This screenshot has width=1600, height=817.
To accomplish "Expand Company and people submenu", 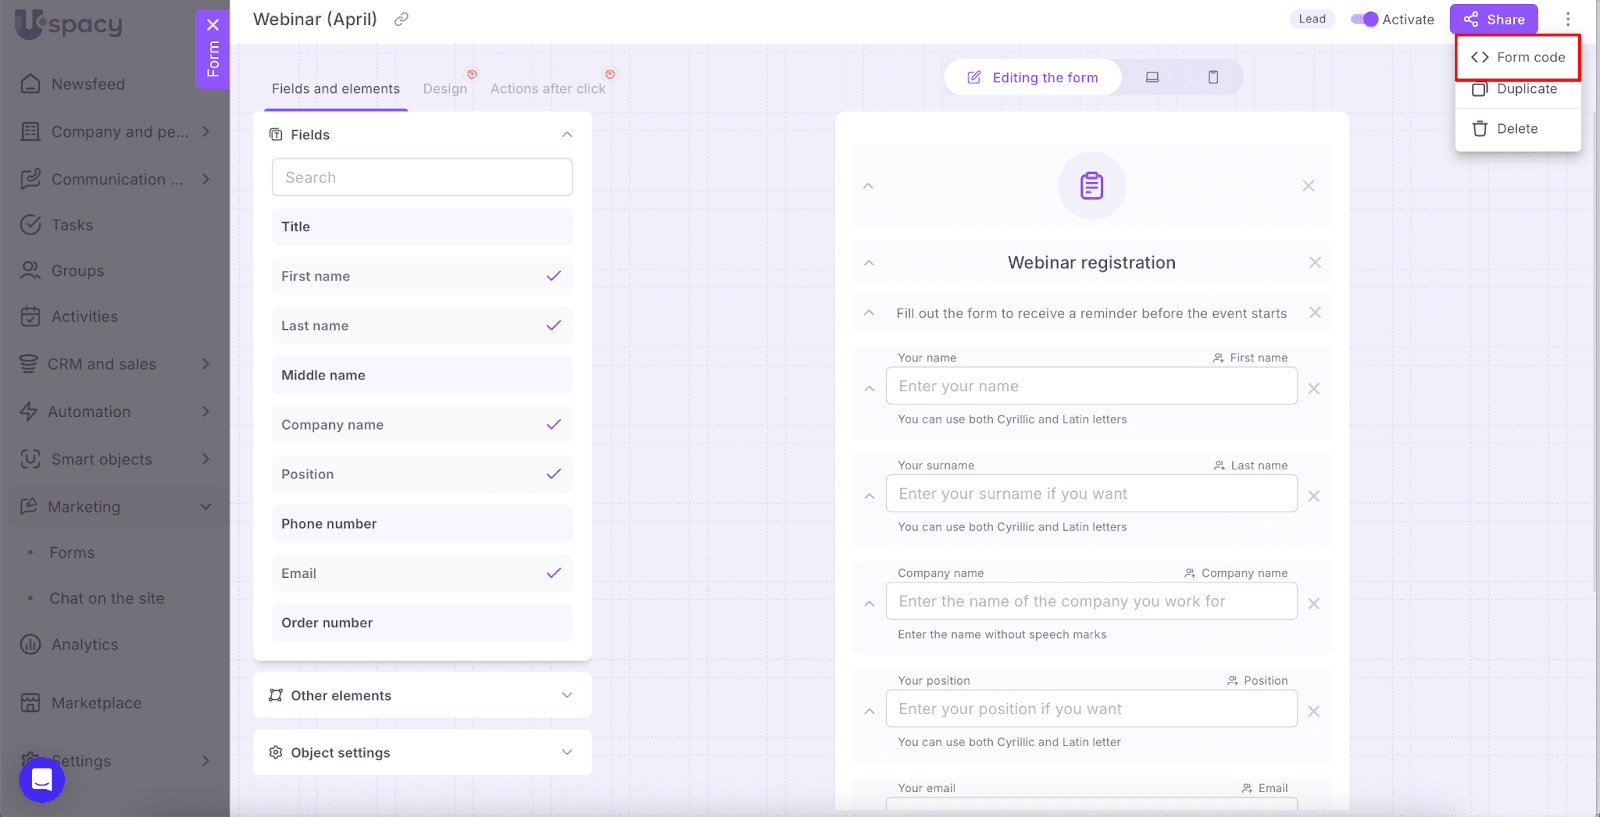I will tap(206, 131).
